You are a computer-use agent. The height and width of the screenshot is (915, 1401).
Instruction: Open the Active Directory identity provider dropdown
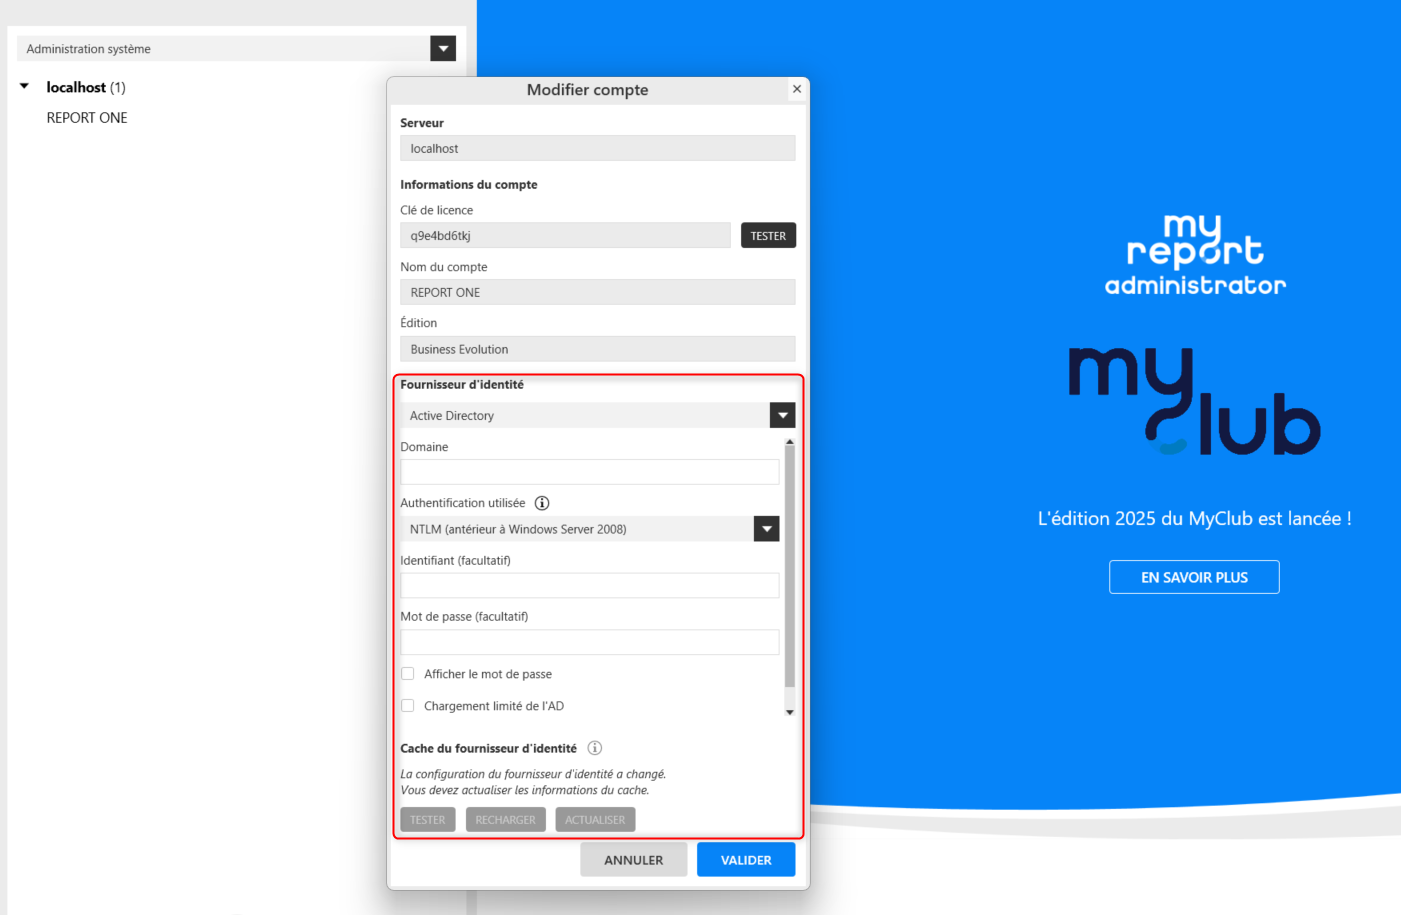[782, 415]
